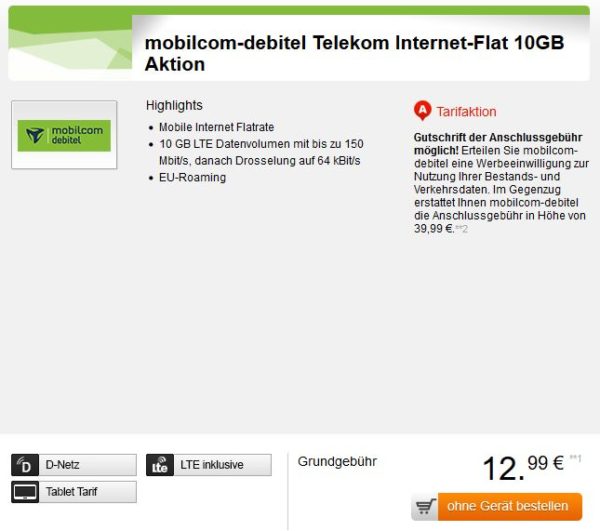Click the 'Mobile Internet Flatrate' highlight
600x531 pixels.
click(x=217, y=127)
